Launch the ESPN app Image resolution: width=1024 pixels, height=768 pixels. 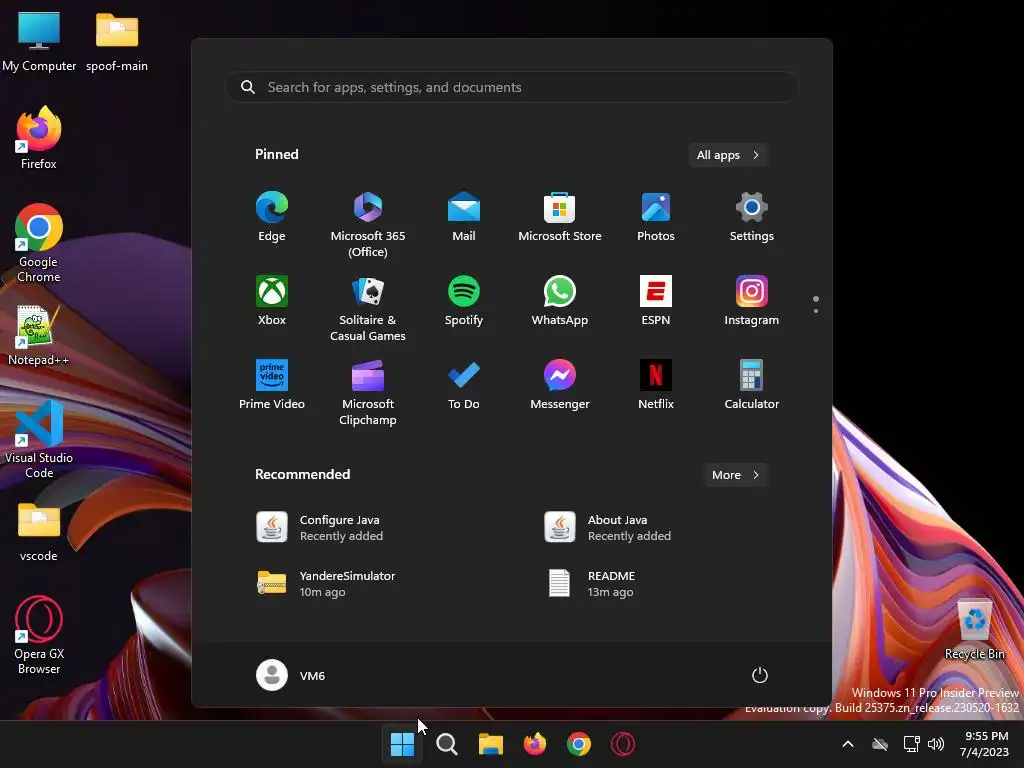pos(656,301)
